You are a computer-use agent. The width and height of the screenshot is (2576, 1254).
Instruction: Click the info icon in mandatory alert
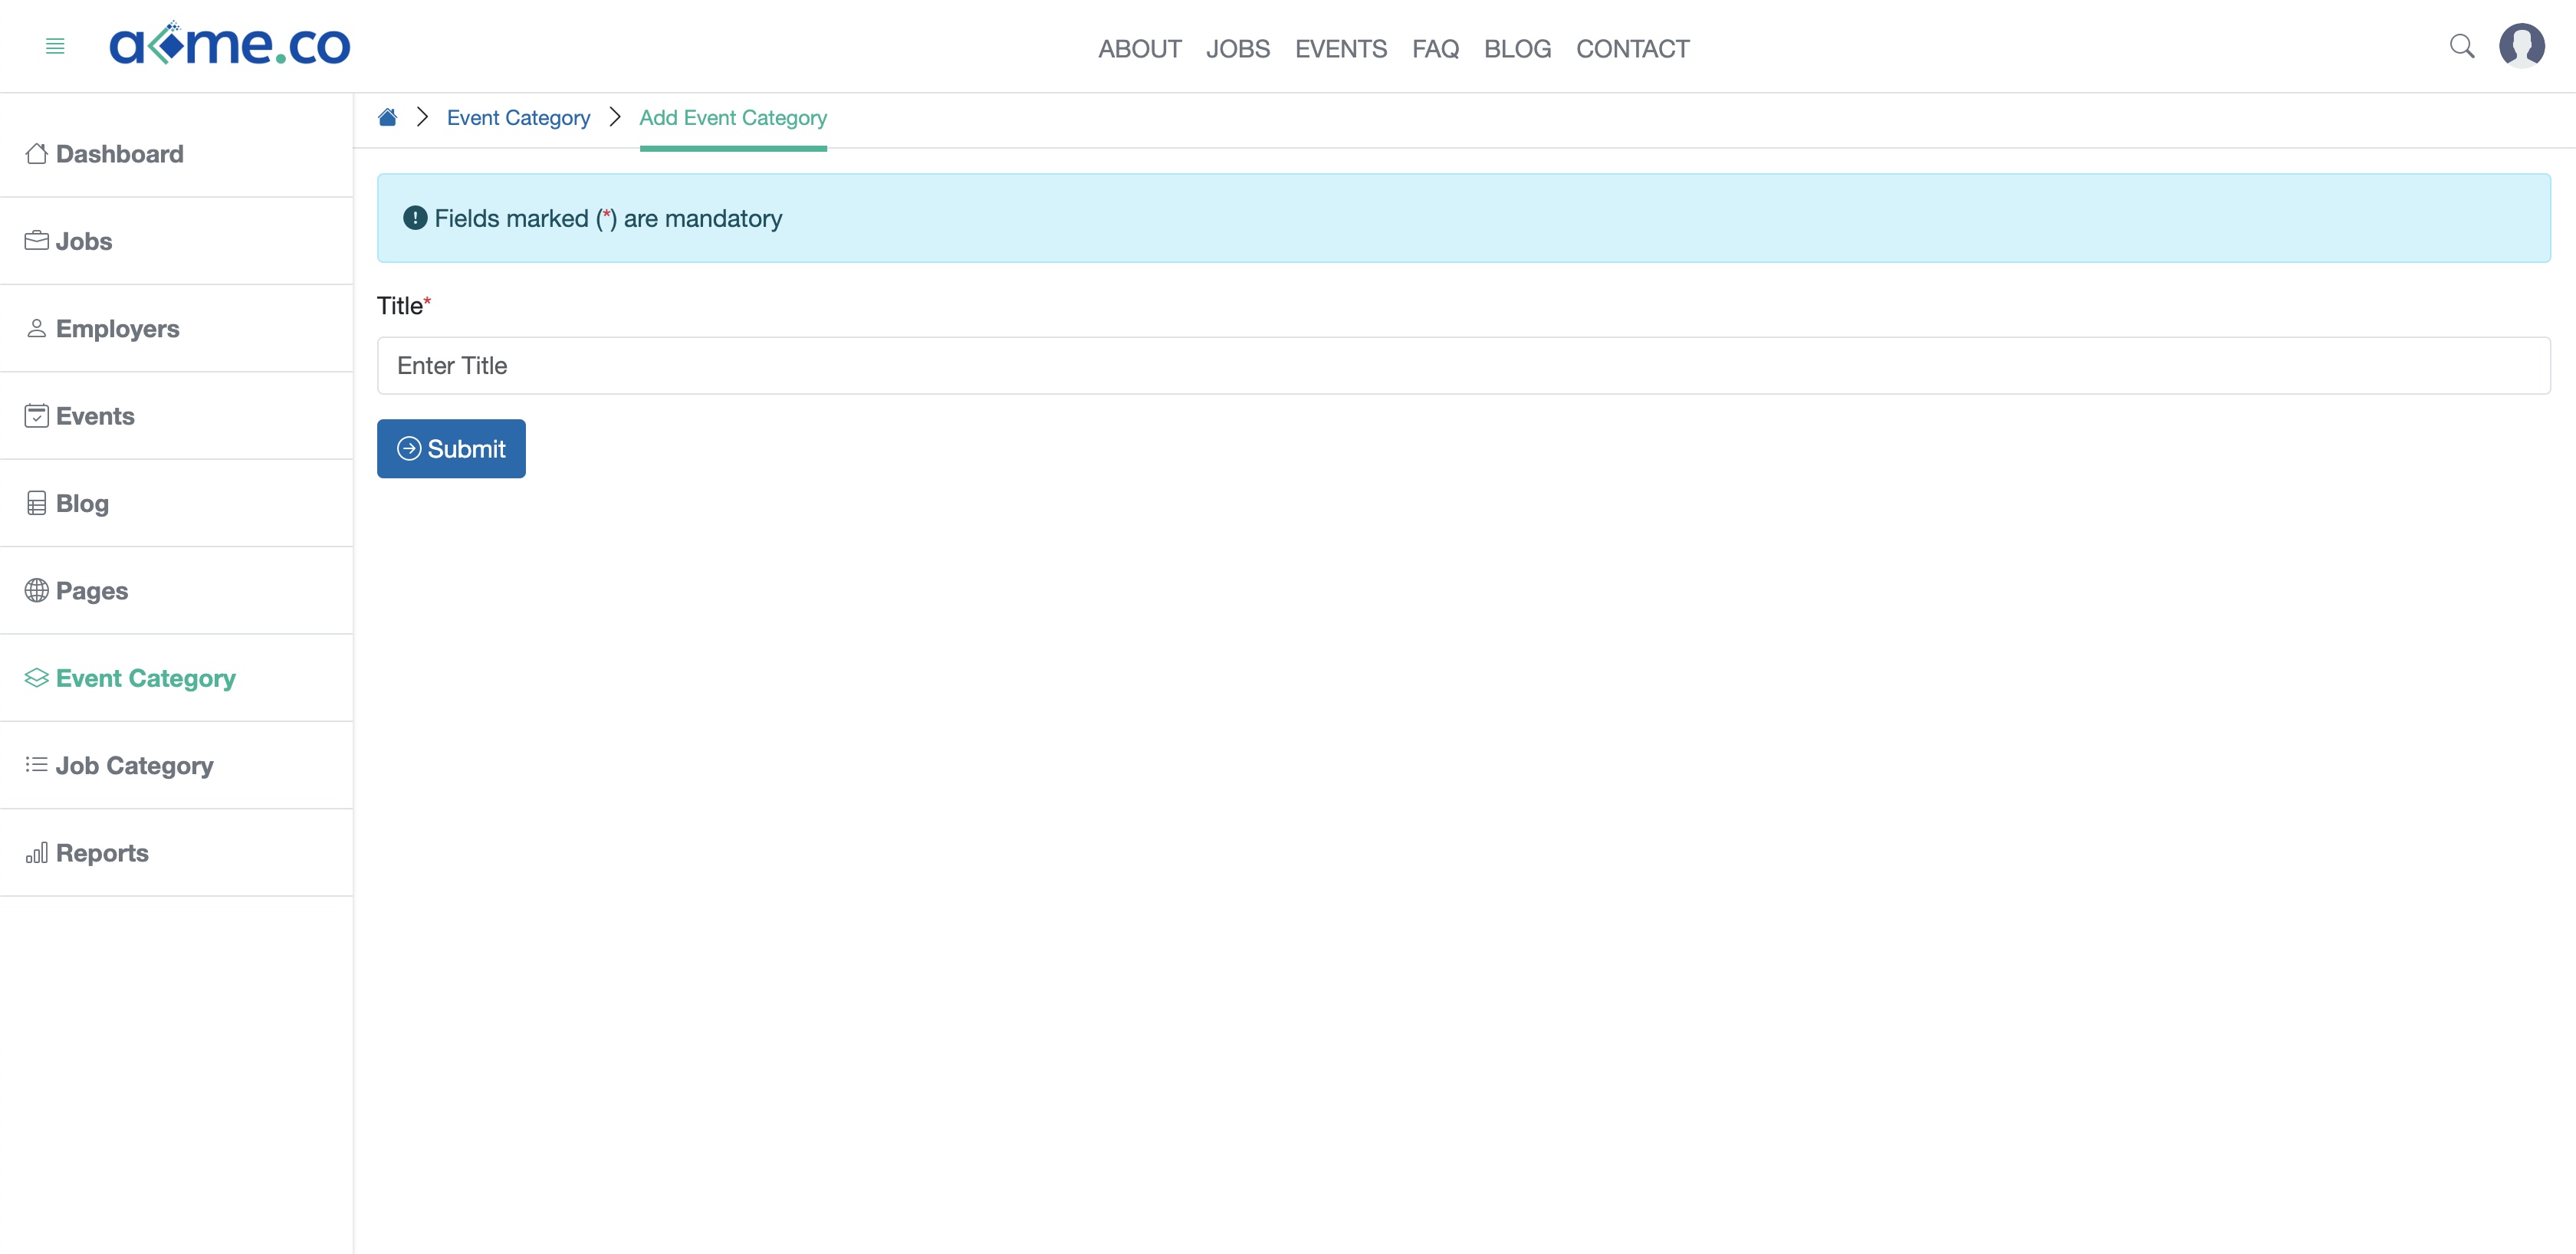415,218
